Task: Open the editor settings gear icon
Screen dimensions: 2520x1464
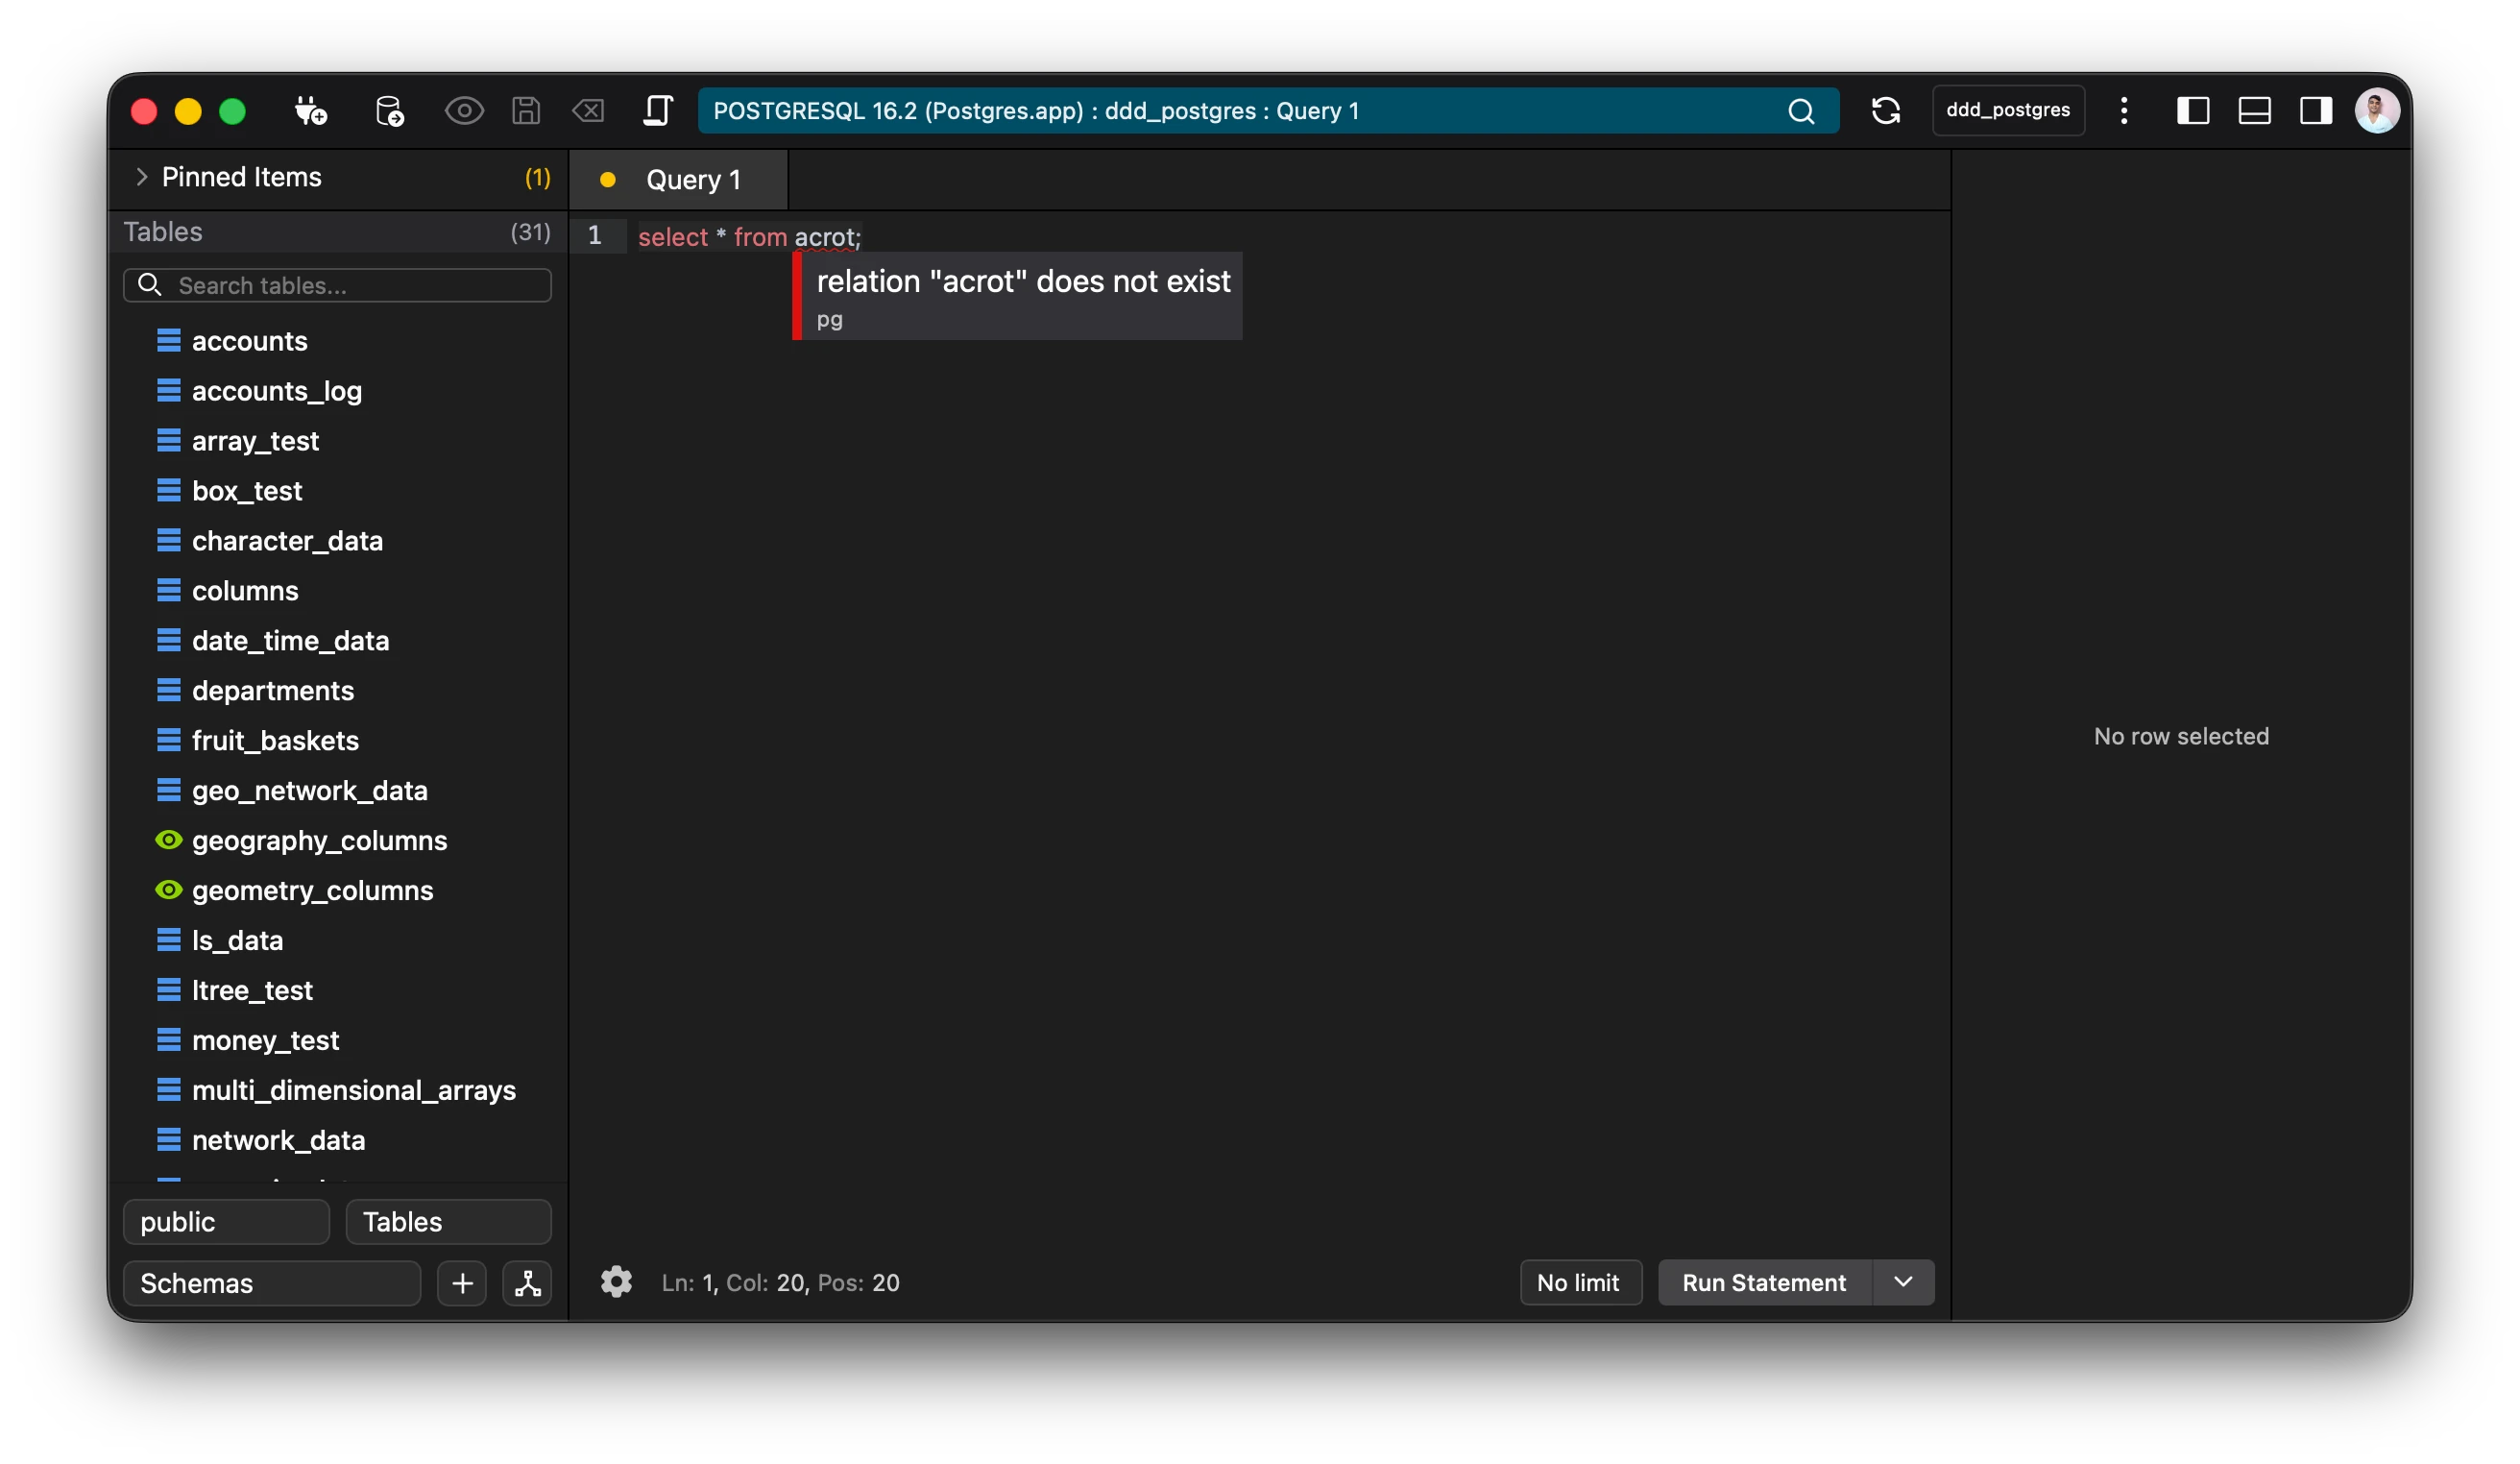Action: click(616, 1282)
